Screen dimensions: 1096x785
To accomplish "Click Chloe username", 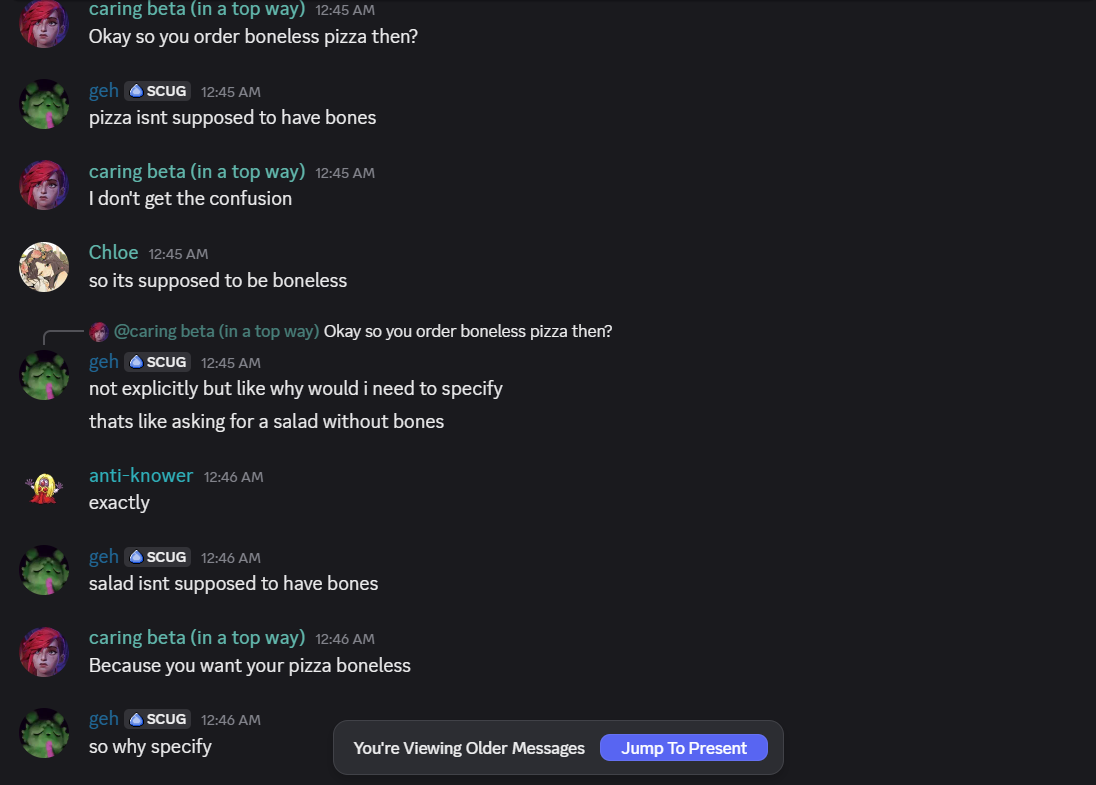I will (x=113, y=253).
